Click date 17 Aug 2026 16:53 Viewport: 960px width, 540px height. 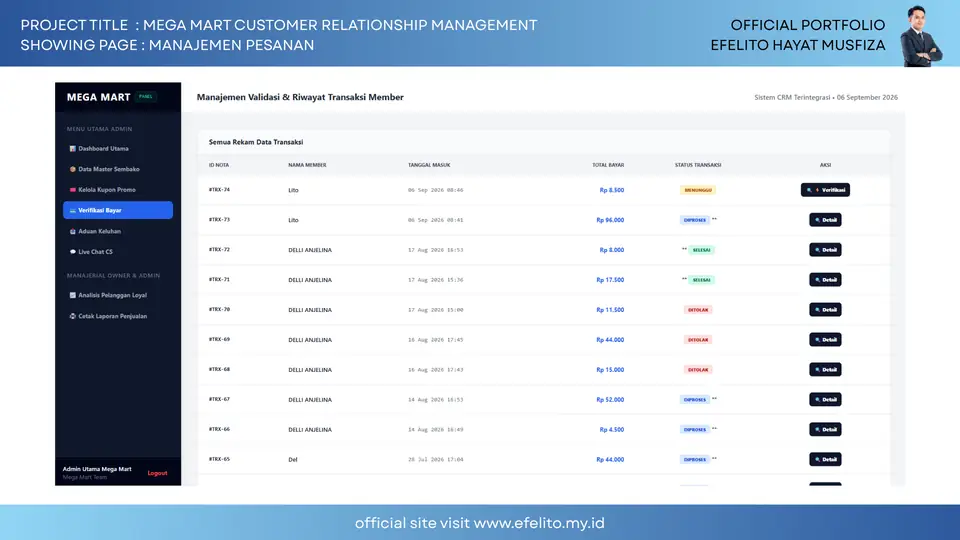[x=435, y=250]
